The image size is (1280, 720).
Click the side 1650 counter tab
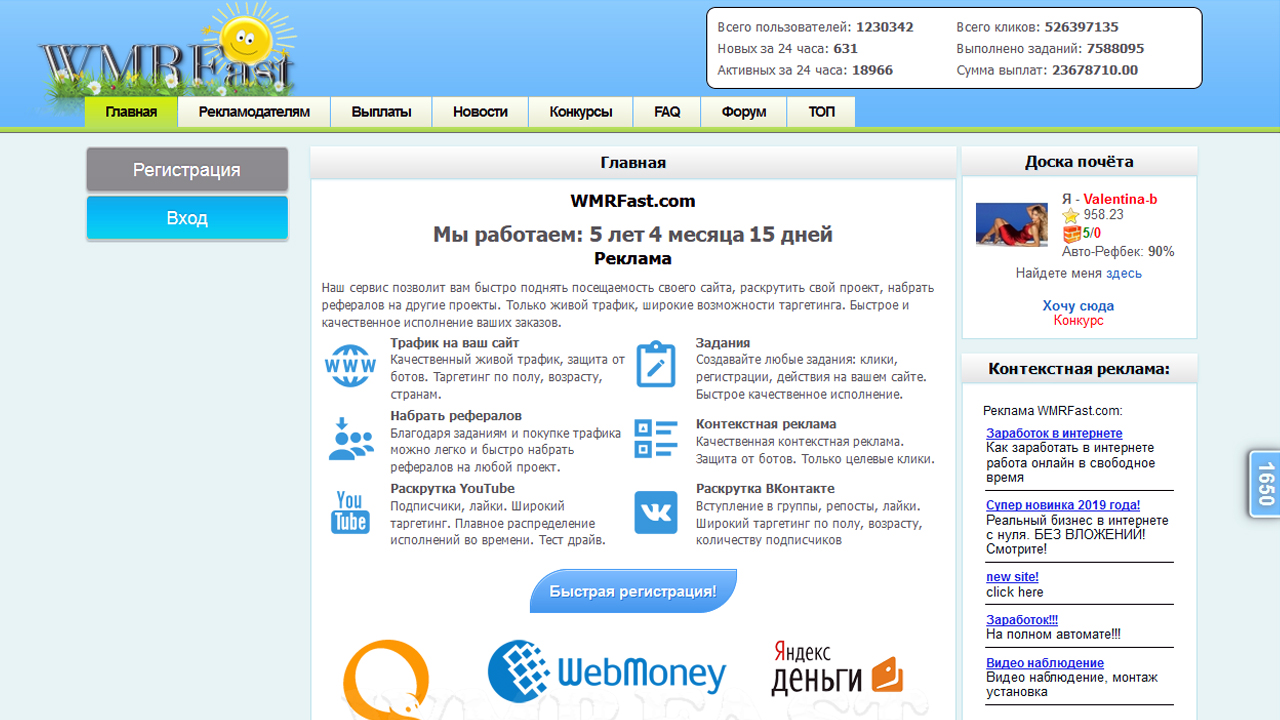pos(1265,484)
